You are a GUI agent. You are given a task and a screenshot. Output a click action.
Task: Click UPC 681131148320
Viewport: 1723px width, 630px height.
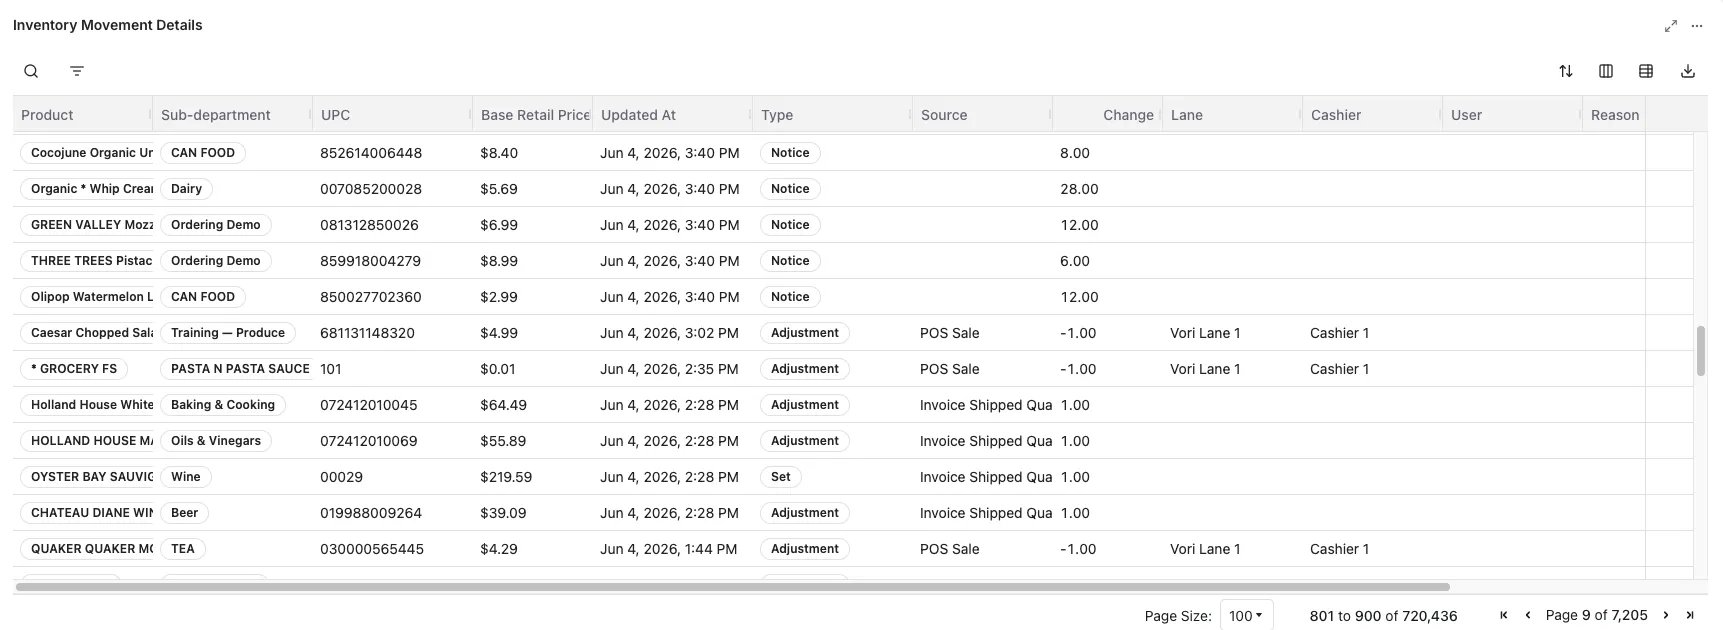coord(367,333)
